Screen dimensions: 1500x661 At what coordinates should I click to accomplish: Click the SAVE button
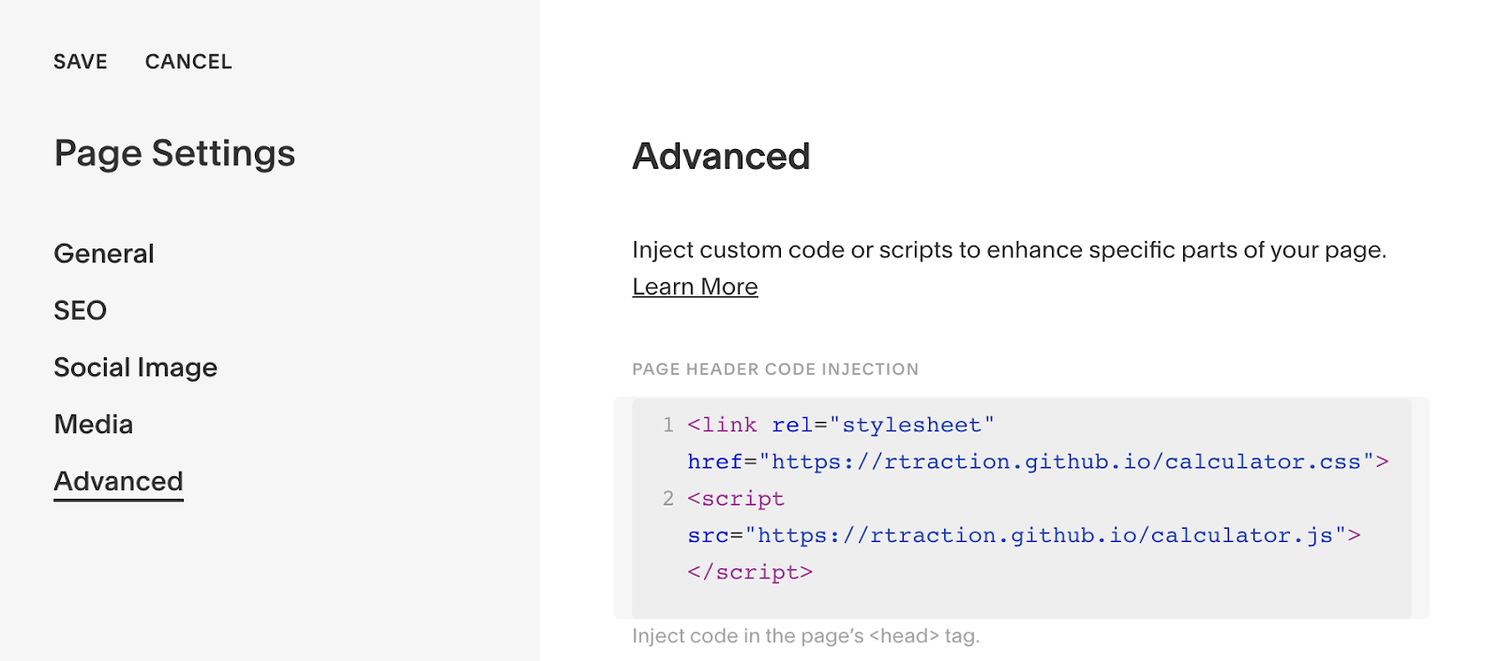80,62
